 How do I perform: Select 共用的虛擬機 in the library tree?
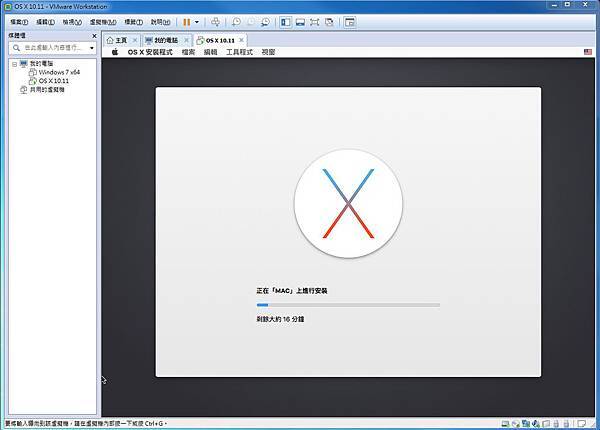(47, 90)
